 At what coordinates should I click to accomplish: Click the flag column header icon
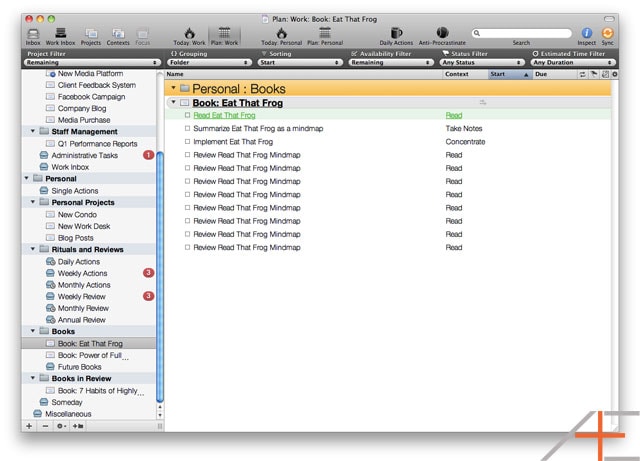[x=594, y=74]
